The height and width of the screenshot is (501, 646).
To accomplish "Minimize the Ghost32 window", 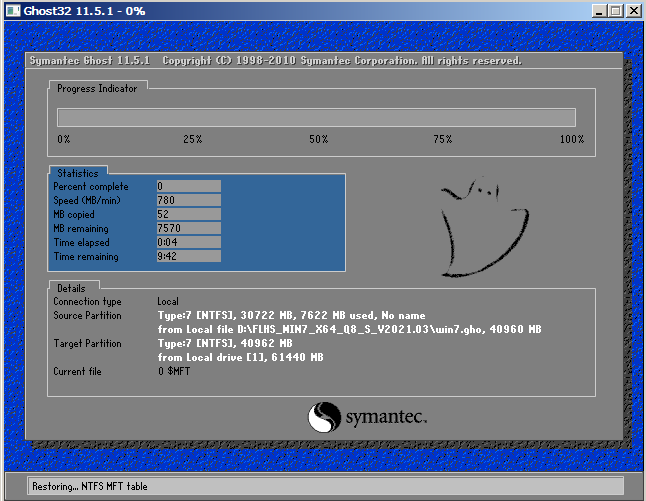I will click(599, 11).
